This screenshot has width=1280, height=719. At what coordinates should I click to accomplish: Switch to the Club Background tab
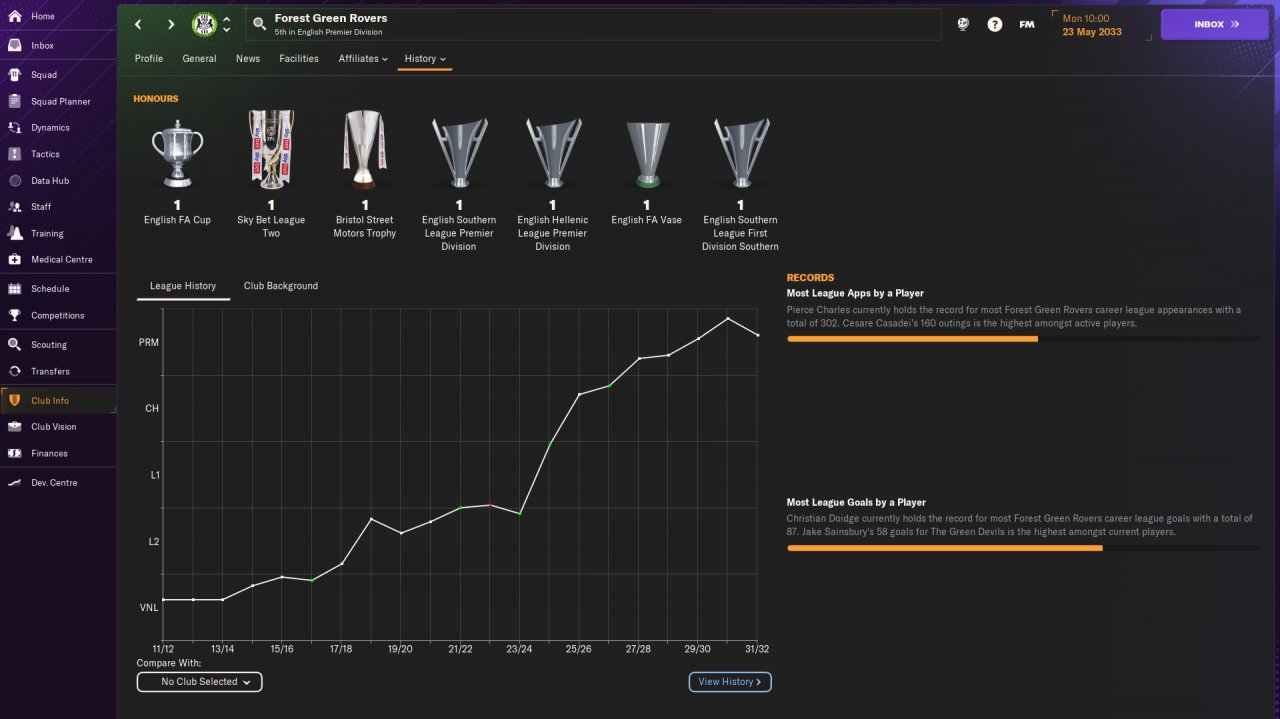click(281, 286)
